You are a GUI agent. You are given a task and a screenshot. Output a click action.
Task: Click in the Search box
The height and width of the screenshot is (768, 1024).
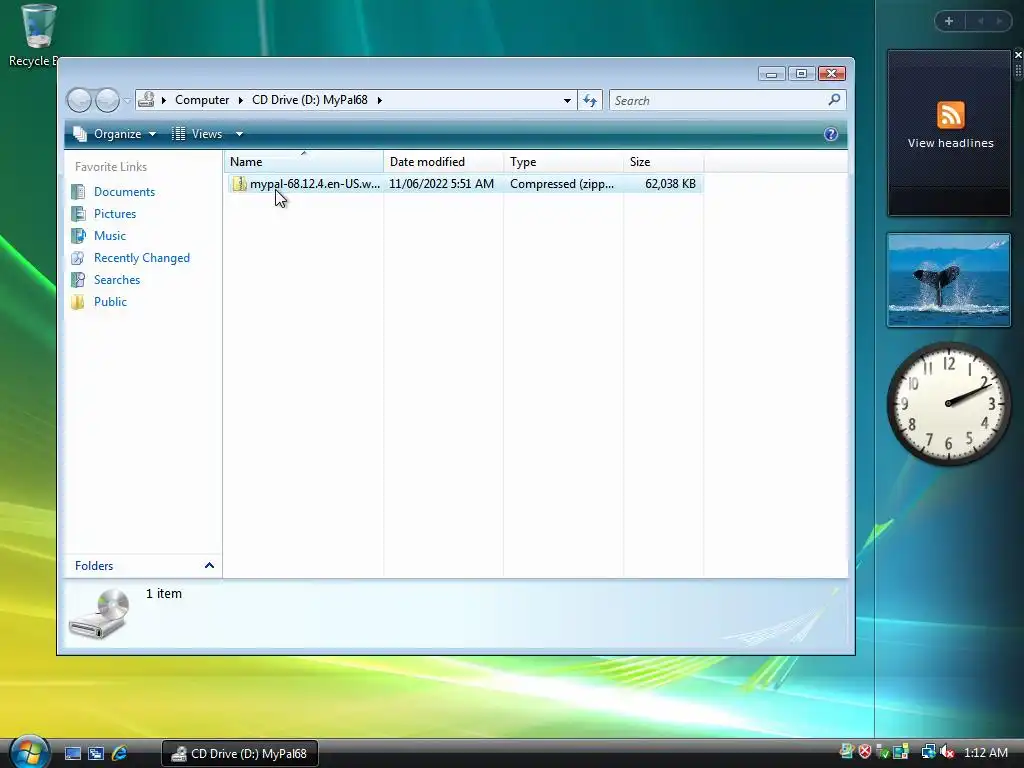[x=718, y=101]
